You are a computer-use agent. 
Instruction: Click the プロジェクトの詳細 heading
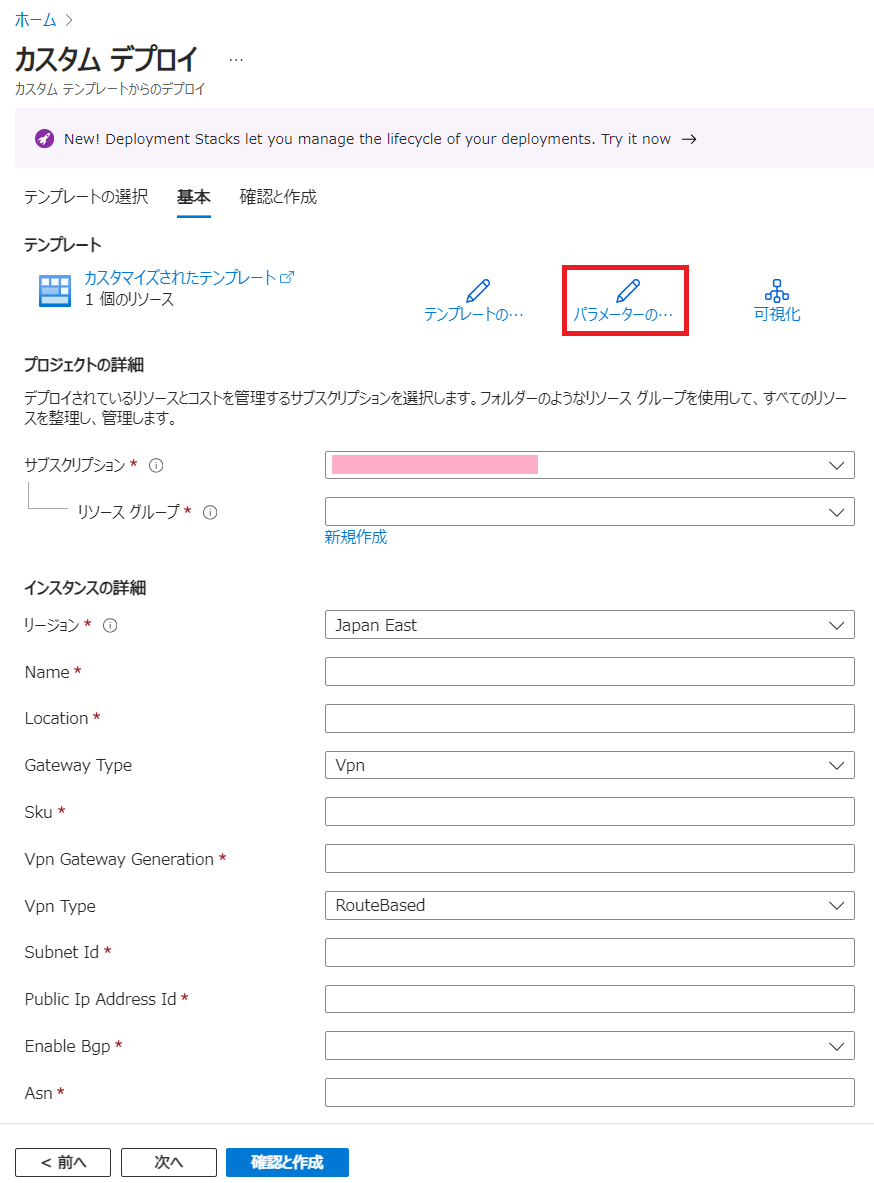[x=84, y=365]
